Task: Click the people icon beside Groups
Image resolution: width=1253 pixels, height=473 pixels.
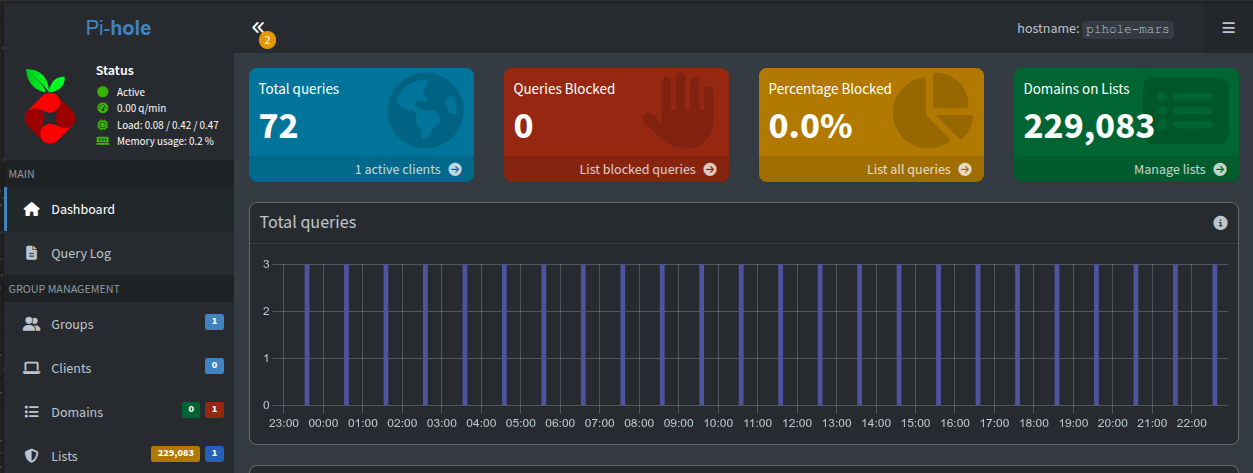Action: [x=32, y=324]
